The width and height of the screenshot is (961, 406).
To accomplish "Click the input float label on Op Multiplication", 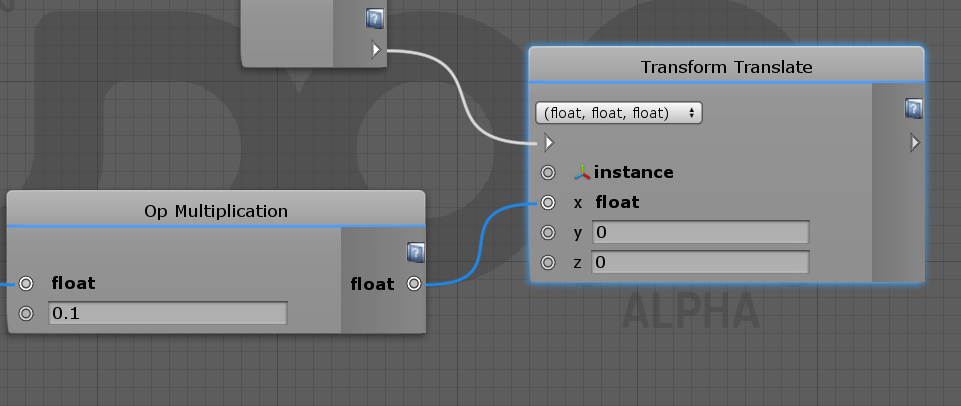I will (x=74, y=283).
